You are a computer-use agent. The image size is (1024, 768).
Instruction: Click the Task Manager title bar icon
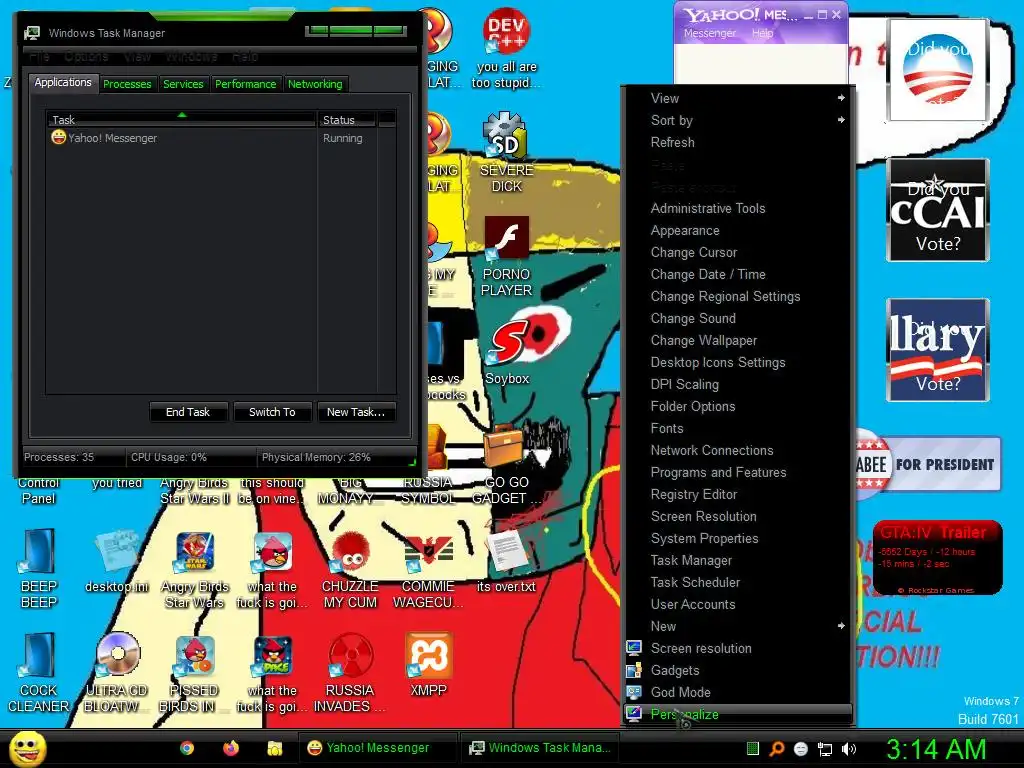click(x=31, y=33)
